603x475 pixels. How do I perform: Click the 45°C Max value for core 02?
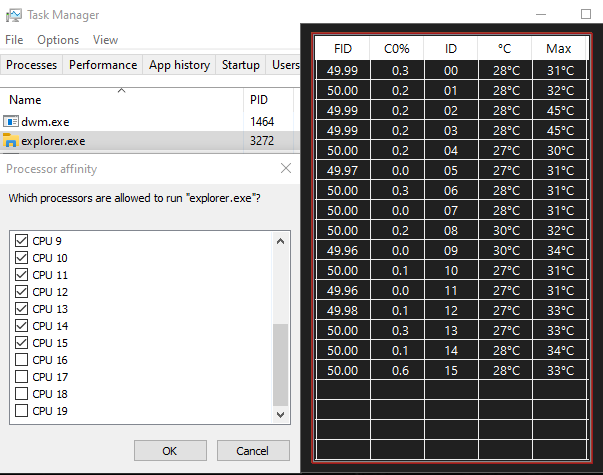560,110
